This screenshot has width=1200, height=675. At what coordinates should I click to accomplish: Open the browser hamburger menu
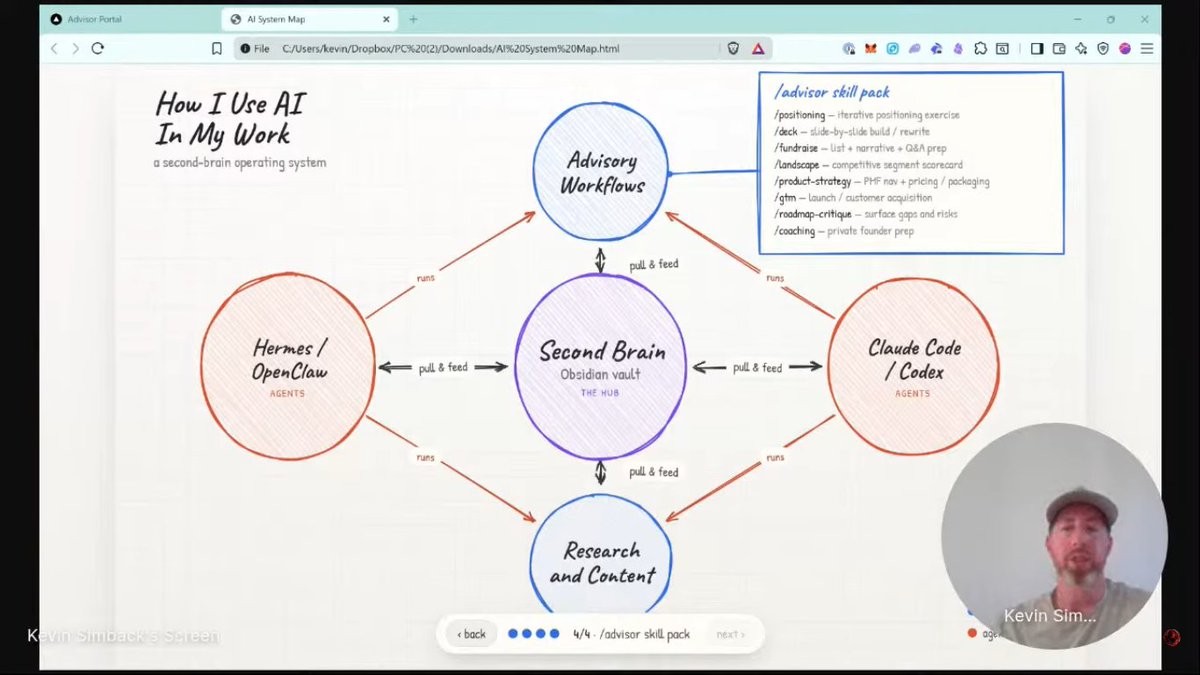tap(1147, 48)
